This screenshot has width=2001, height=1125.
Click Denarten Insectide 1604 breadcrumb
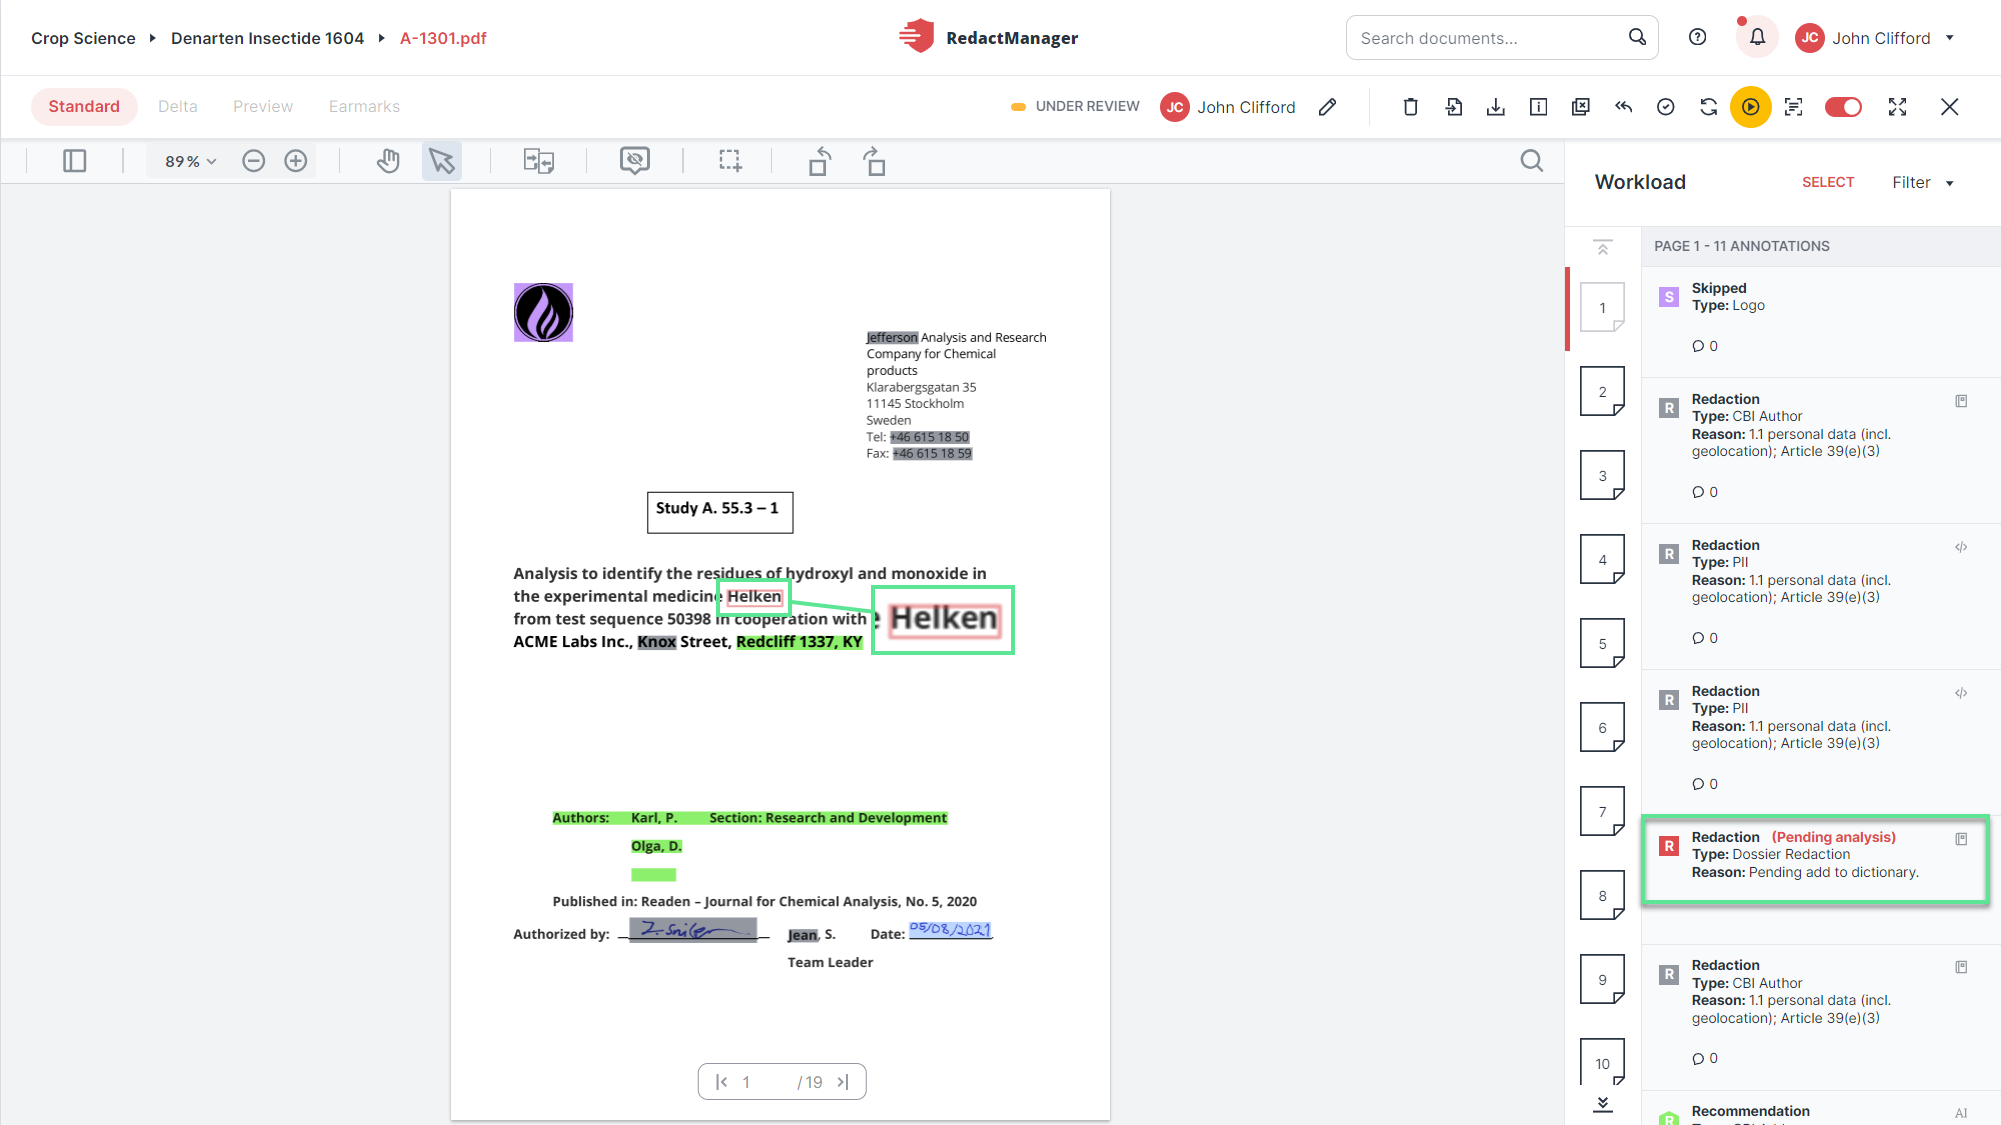tap(267, 38)
